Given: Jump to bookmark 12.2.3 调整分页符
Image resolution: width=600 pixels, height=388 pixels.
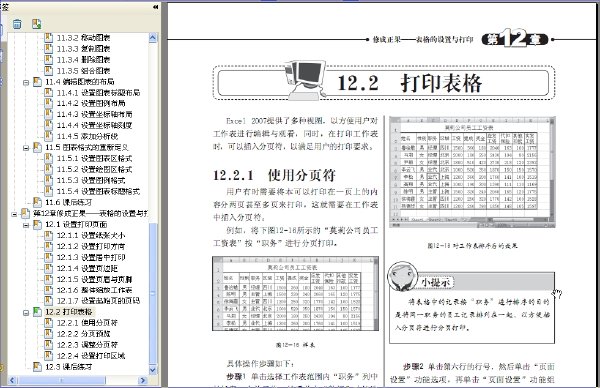Looking at the screenshot, I should pos(87,345).
